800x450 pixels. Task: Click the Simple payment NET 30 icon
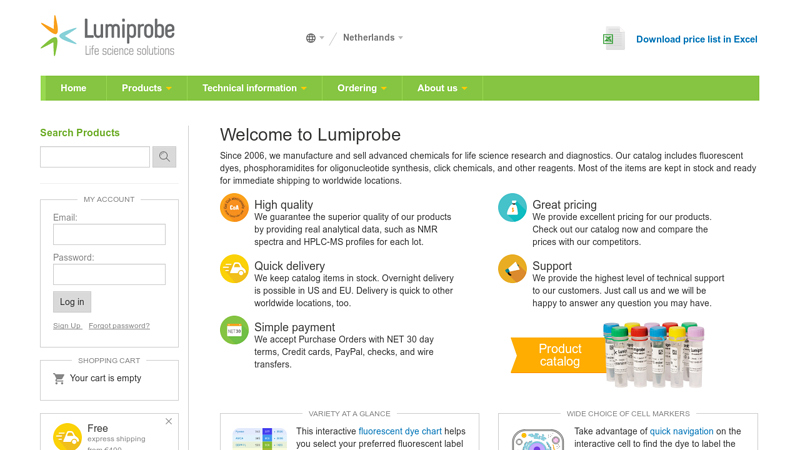pos(234,330)
